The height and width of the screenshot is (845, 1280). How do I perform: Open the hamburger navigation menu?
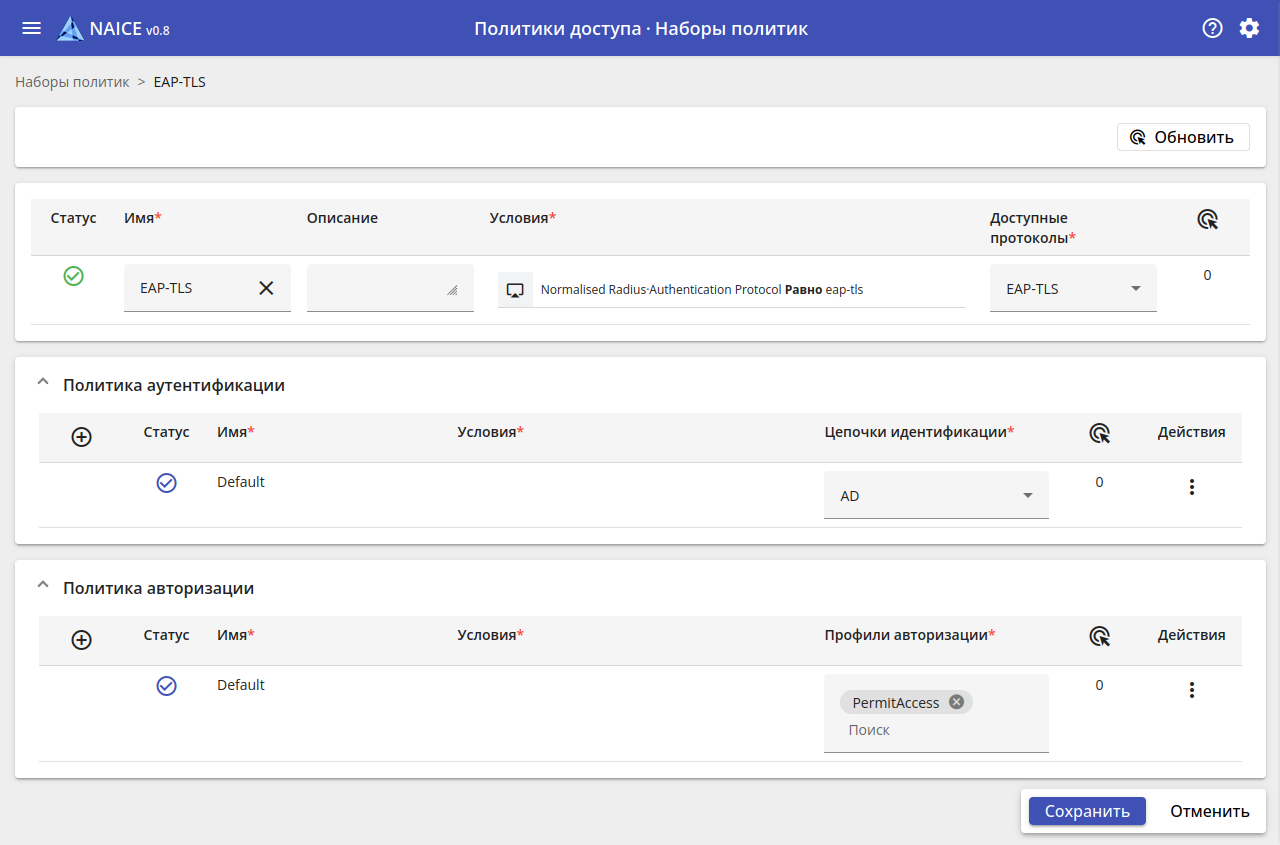(x=31, y=28)
